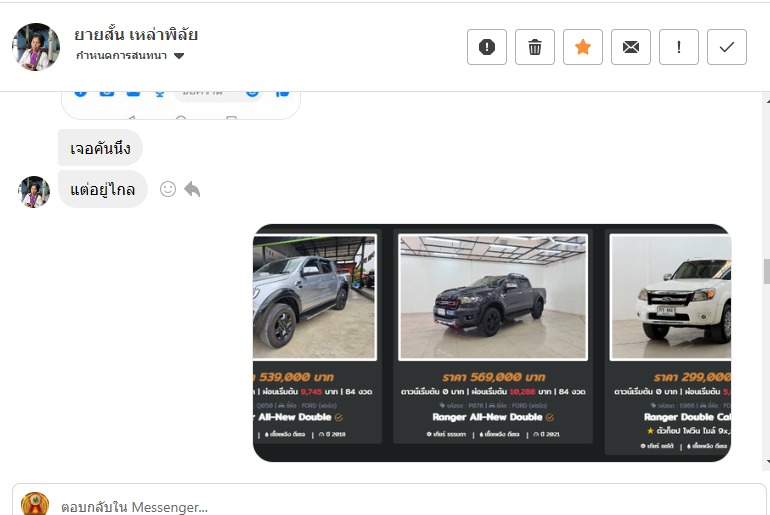Flag conversation with plain exclamation mark icon
770x515 pixels.
[x=679, y=47]
